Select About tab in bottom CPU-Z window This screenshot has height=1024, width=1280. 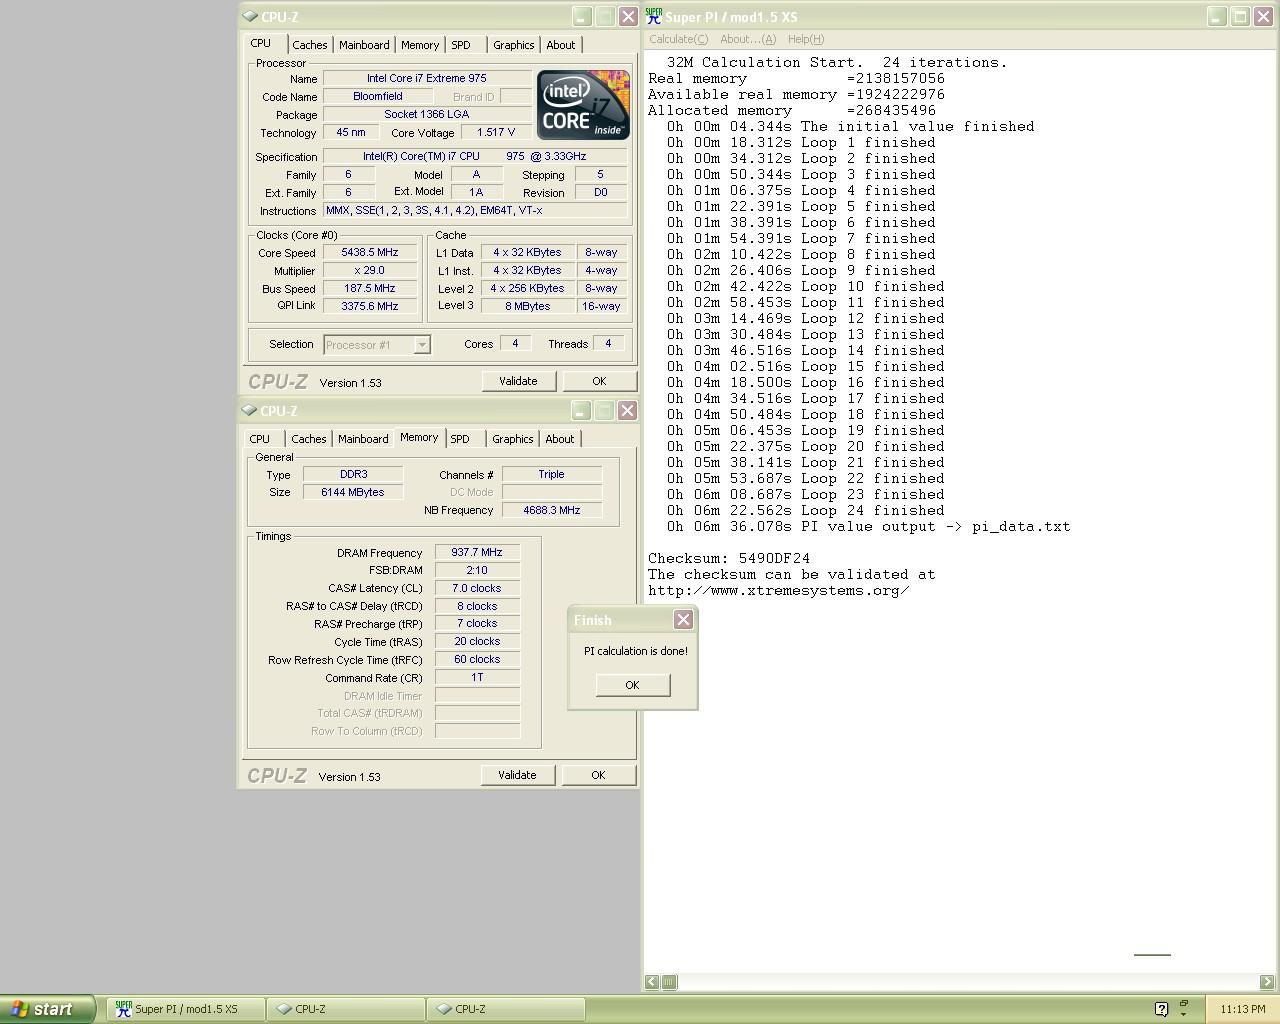(560, 439)
